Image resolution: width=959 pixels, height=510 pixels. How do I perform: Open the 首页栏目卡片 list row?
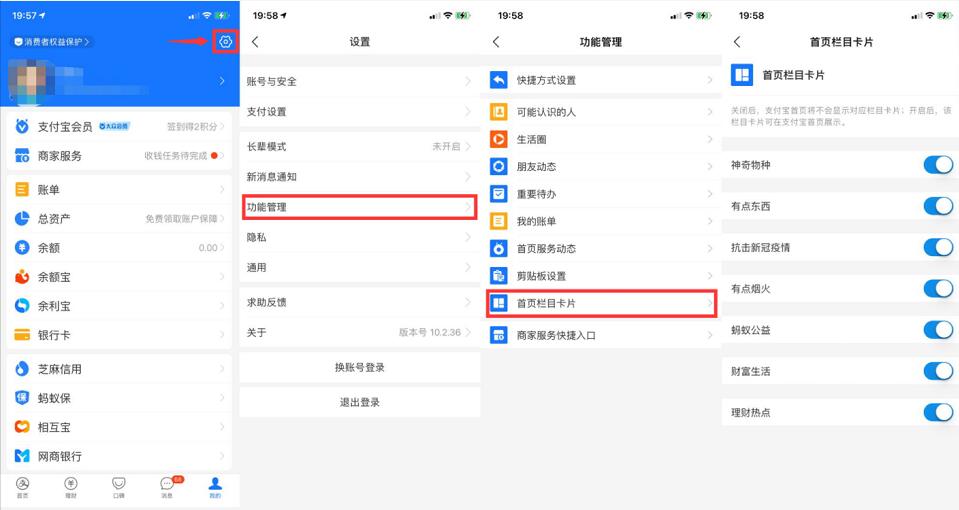(x=601, y=303)
